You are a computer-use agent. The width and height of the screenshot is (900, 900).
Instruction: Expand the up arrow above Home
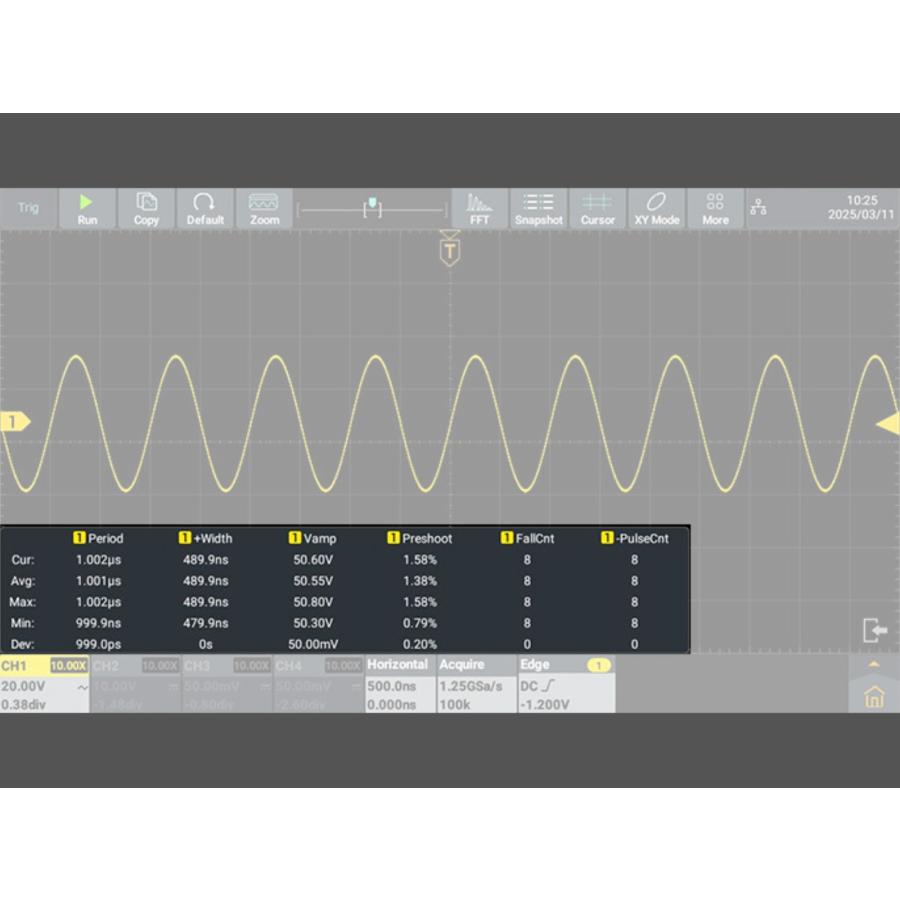point(874,664)
